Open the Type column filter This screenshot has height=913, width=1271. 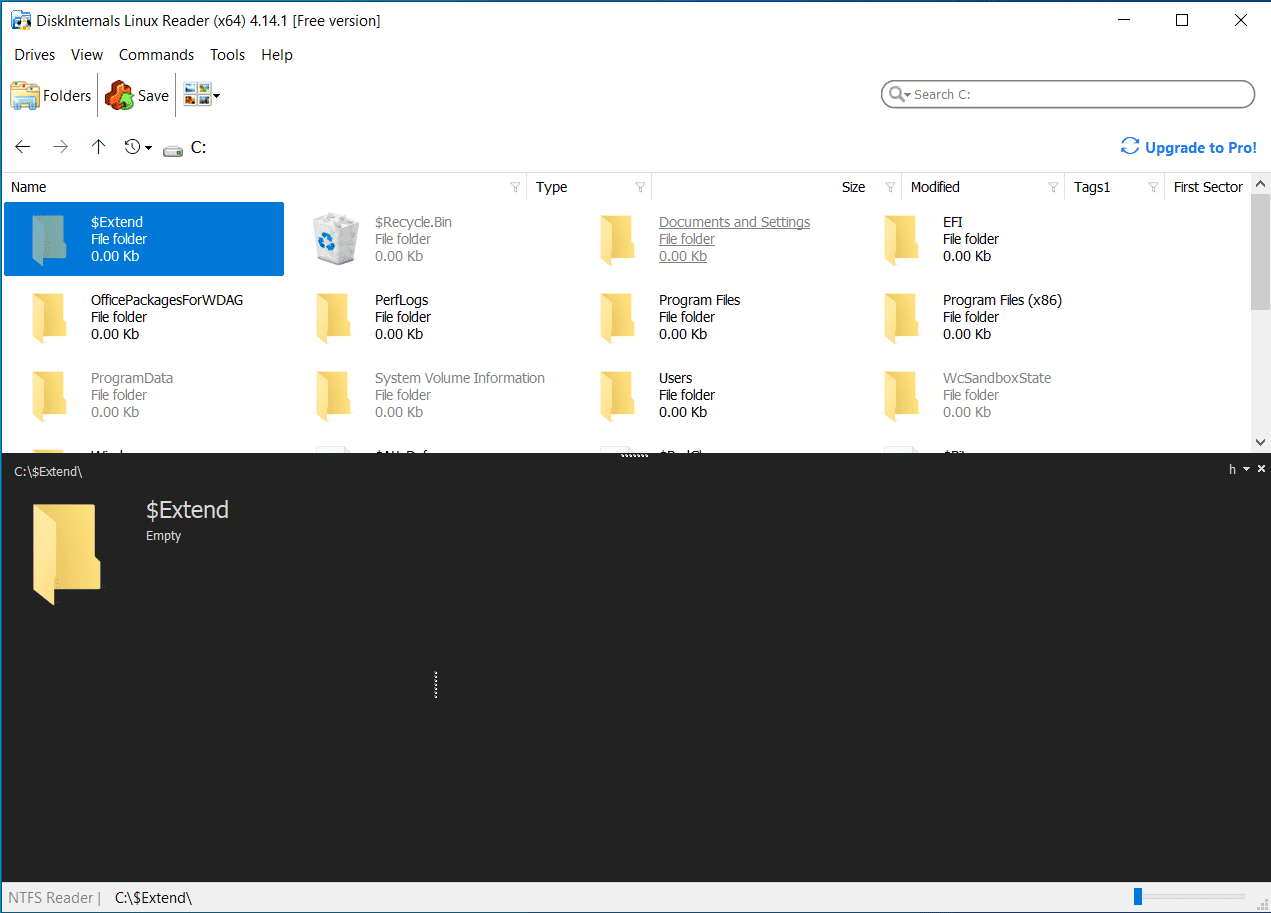[x=640, y=187]
